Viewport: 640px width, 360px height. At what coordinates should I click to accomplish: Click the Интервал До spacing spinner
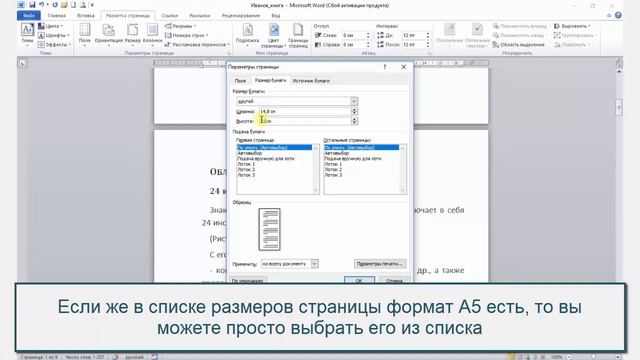tap(427, 36)
